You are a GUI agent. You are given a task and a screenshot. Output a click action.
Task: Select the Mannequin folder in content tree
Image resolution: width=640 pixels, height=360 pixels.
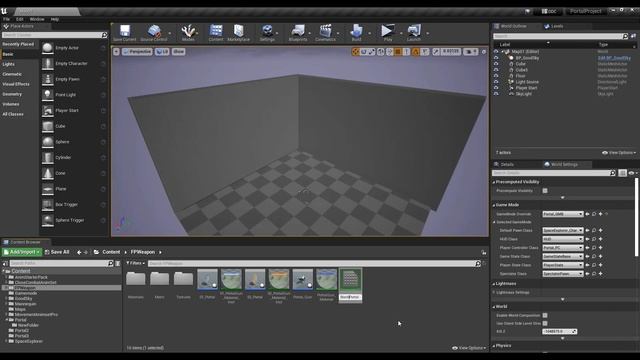(x=25, y=304)
